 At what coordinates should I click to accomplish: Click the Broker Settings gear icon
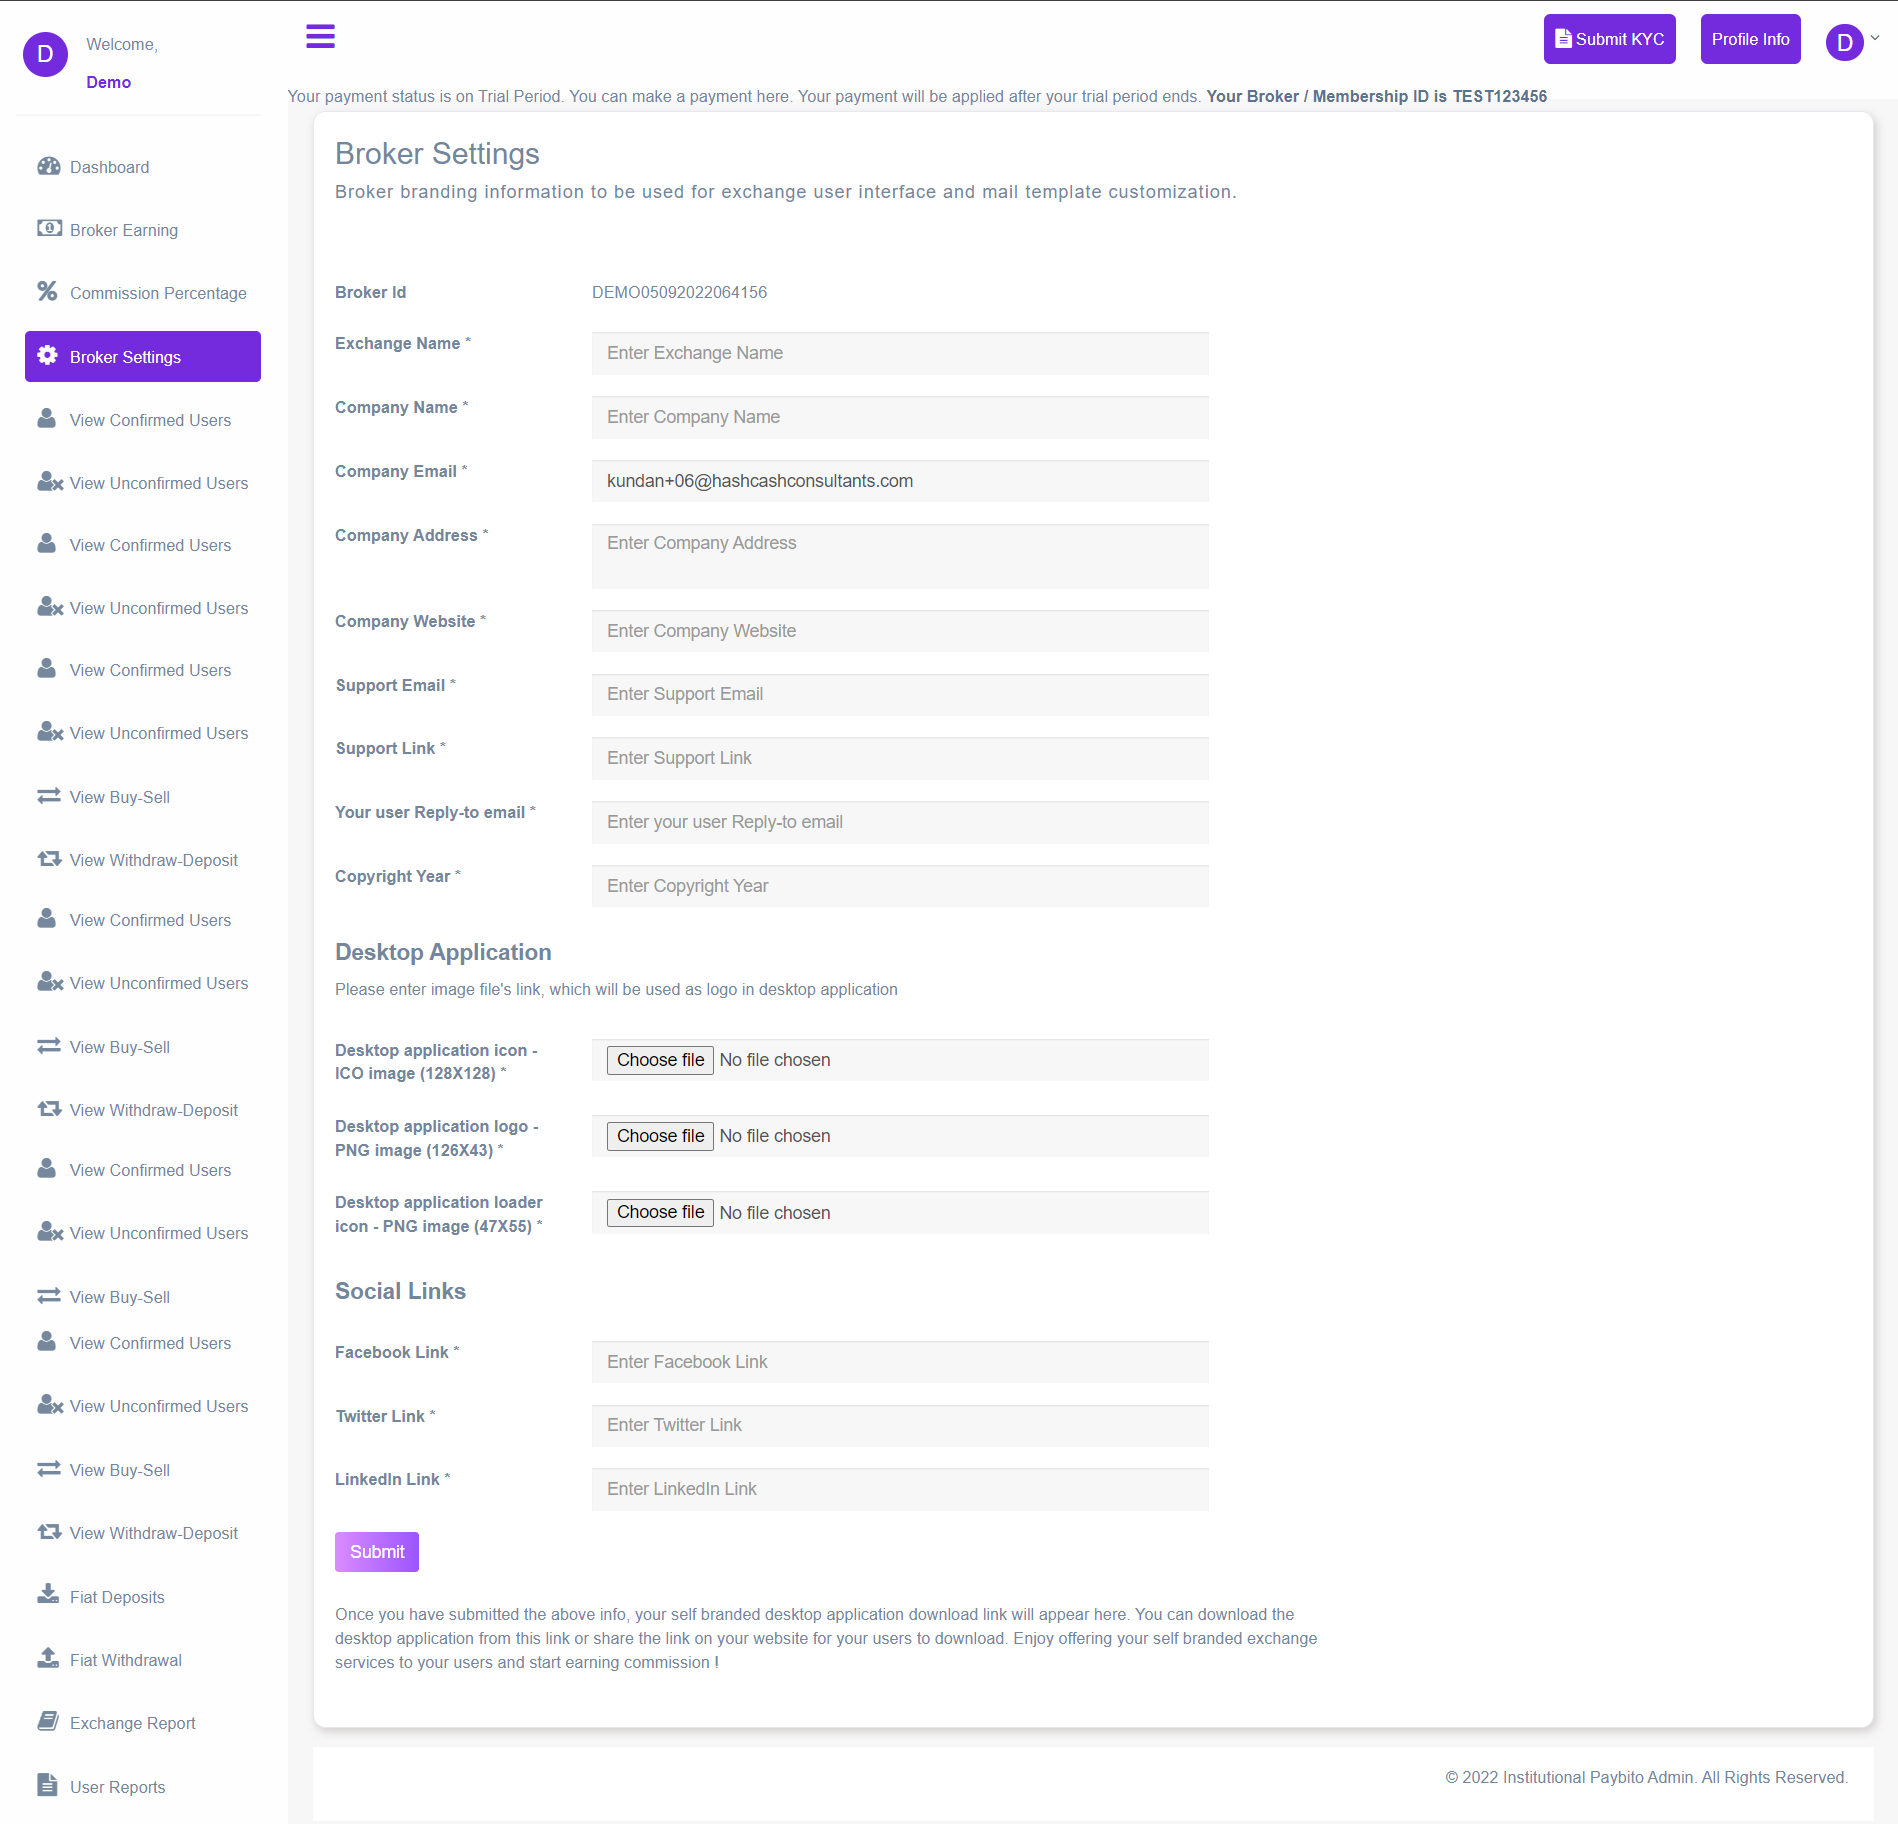(x=48, y=356)
